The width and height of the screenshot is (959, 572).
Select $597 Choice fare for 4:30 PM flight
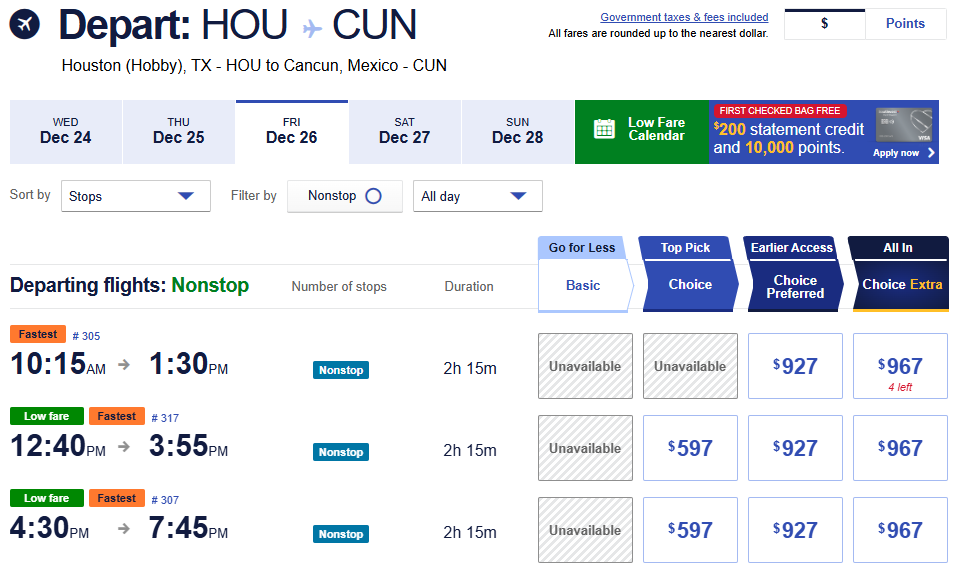tap(690, 530)
